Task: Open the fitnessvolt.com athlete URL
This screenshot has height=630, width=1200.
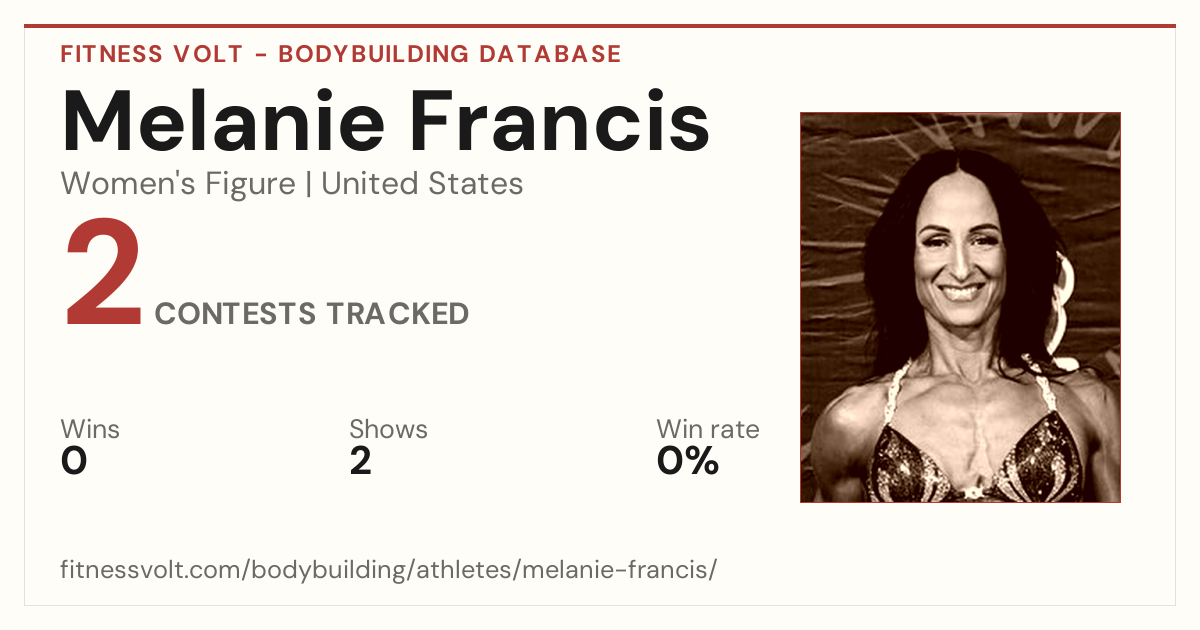Action: (x=389, y=570)
